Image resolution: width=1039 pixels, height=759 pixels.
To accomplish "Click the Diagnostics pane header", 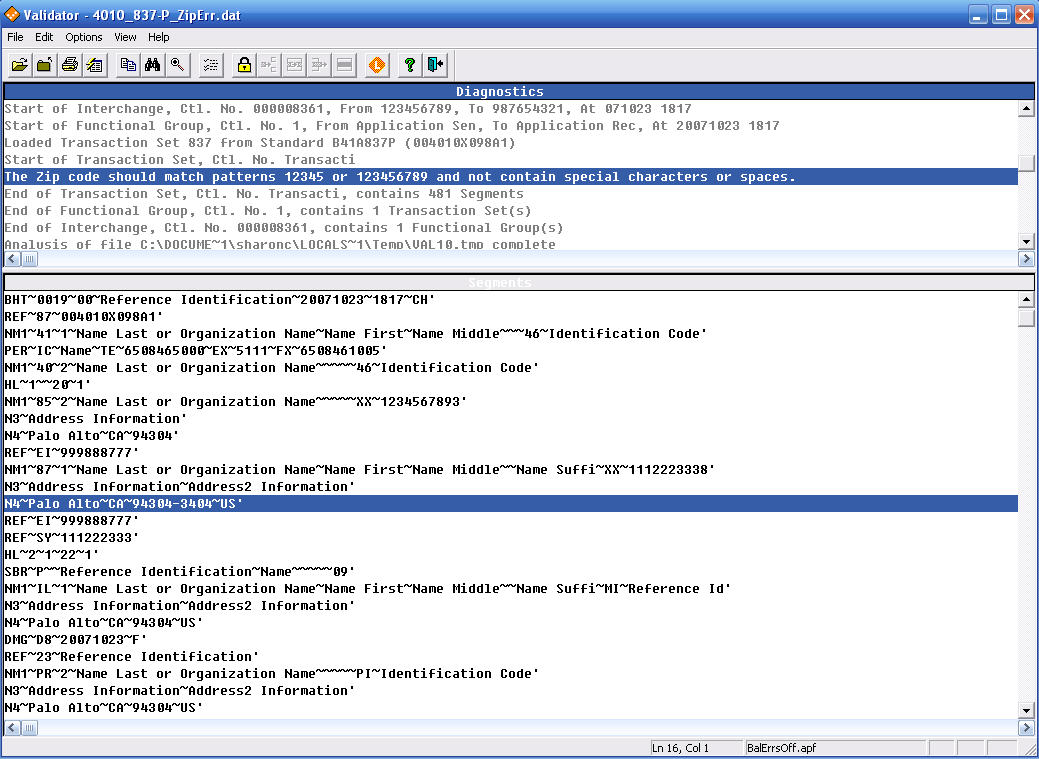I will coord(519,91).
